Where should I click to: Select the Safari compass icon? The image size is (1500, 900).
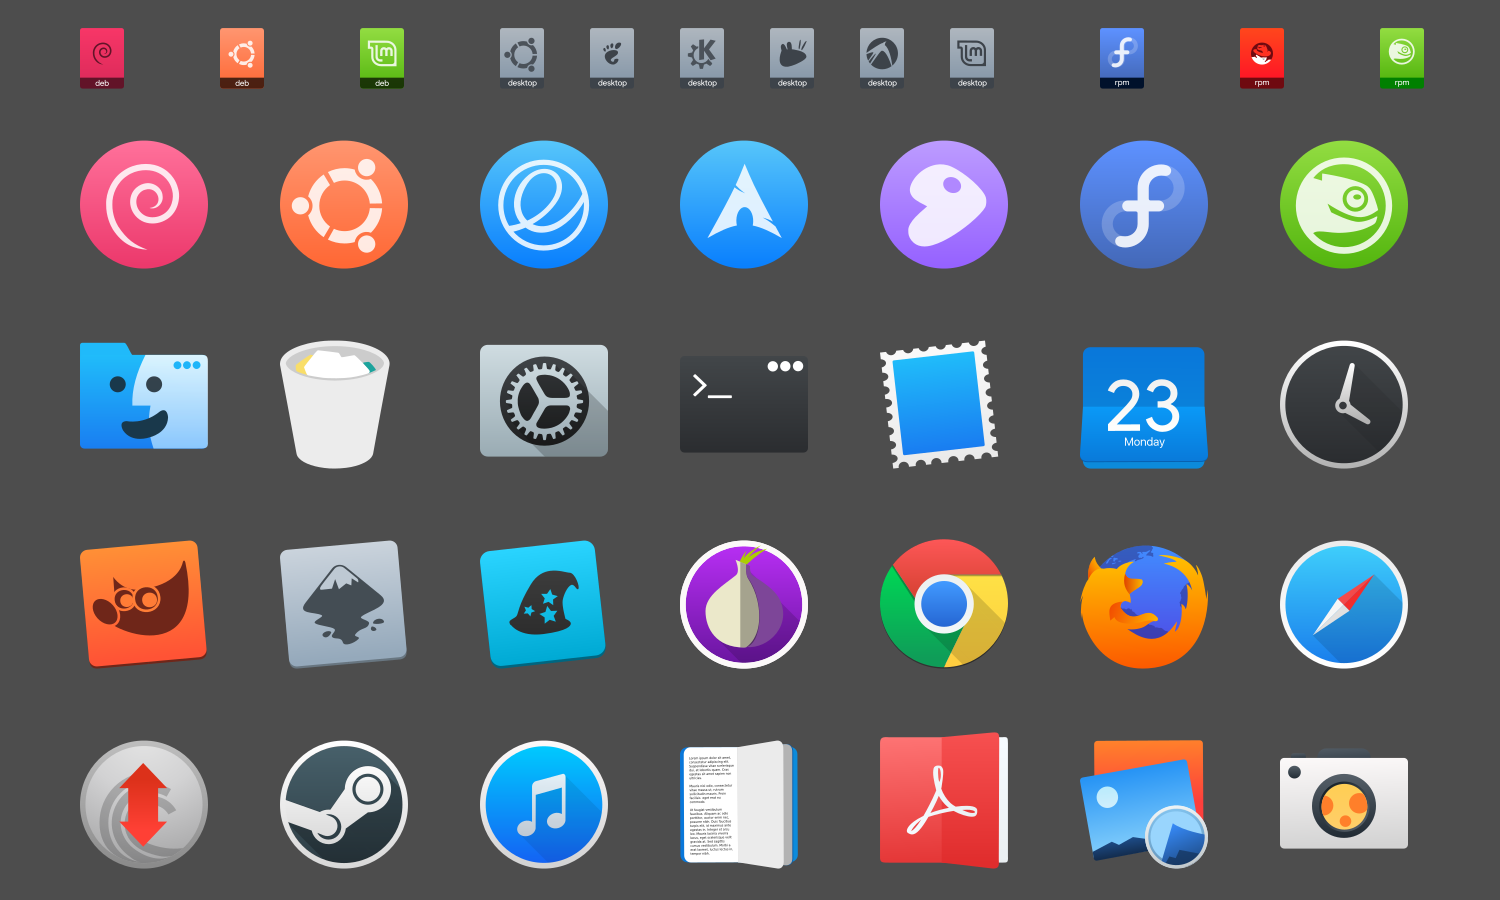[x=1344, y=604]
